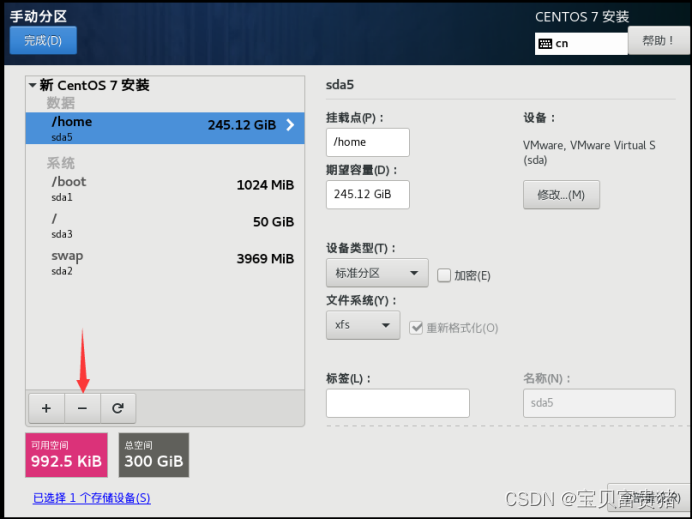
Task: Open the 已选择 1 个存储设备(S) link
Action: 91,498
